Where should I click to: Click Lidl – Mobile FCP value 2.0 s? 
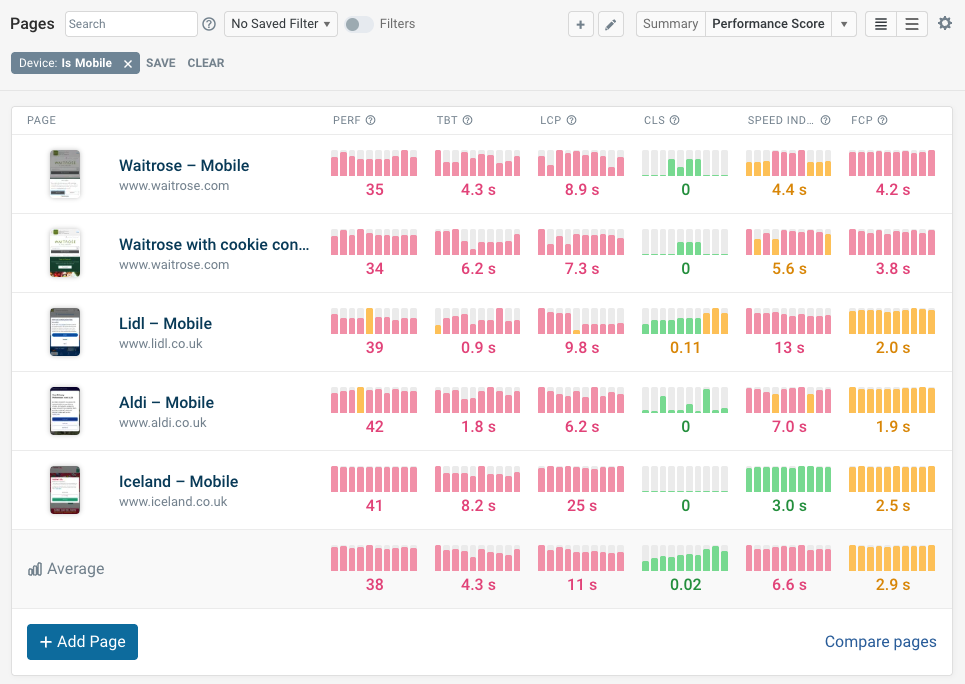click(x=892, y=347)
